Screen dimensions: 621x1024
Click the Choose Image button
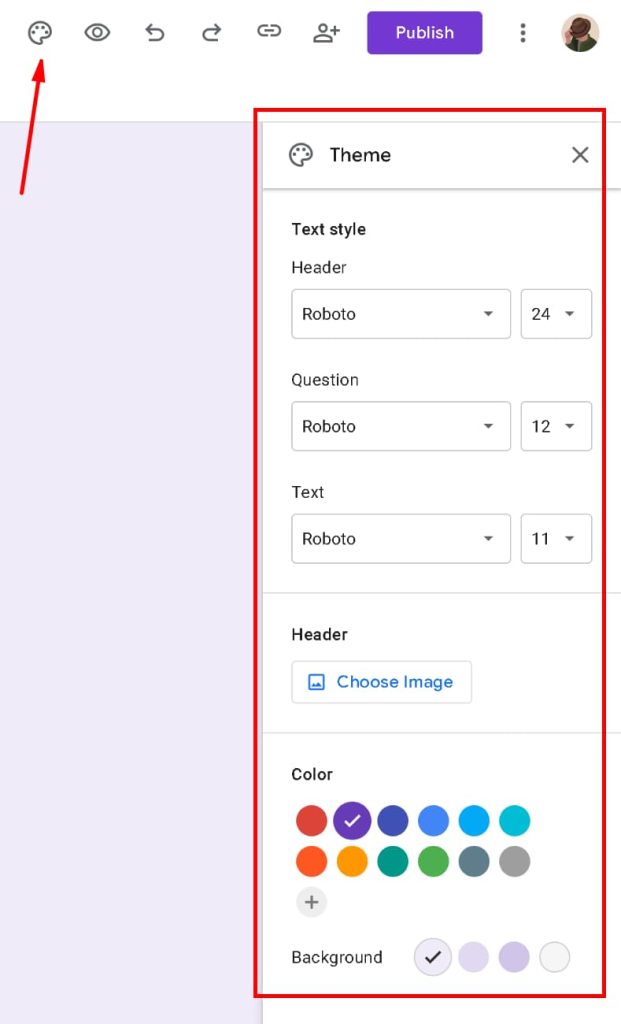point(381,682)
